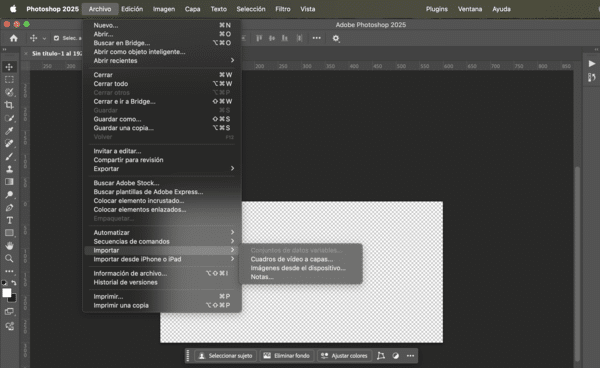The width and height of the screenshot is (600, 368).
Task: Expand the Exportar submenu
Action: 163,169
